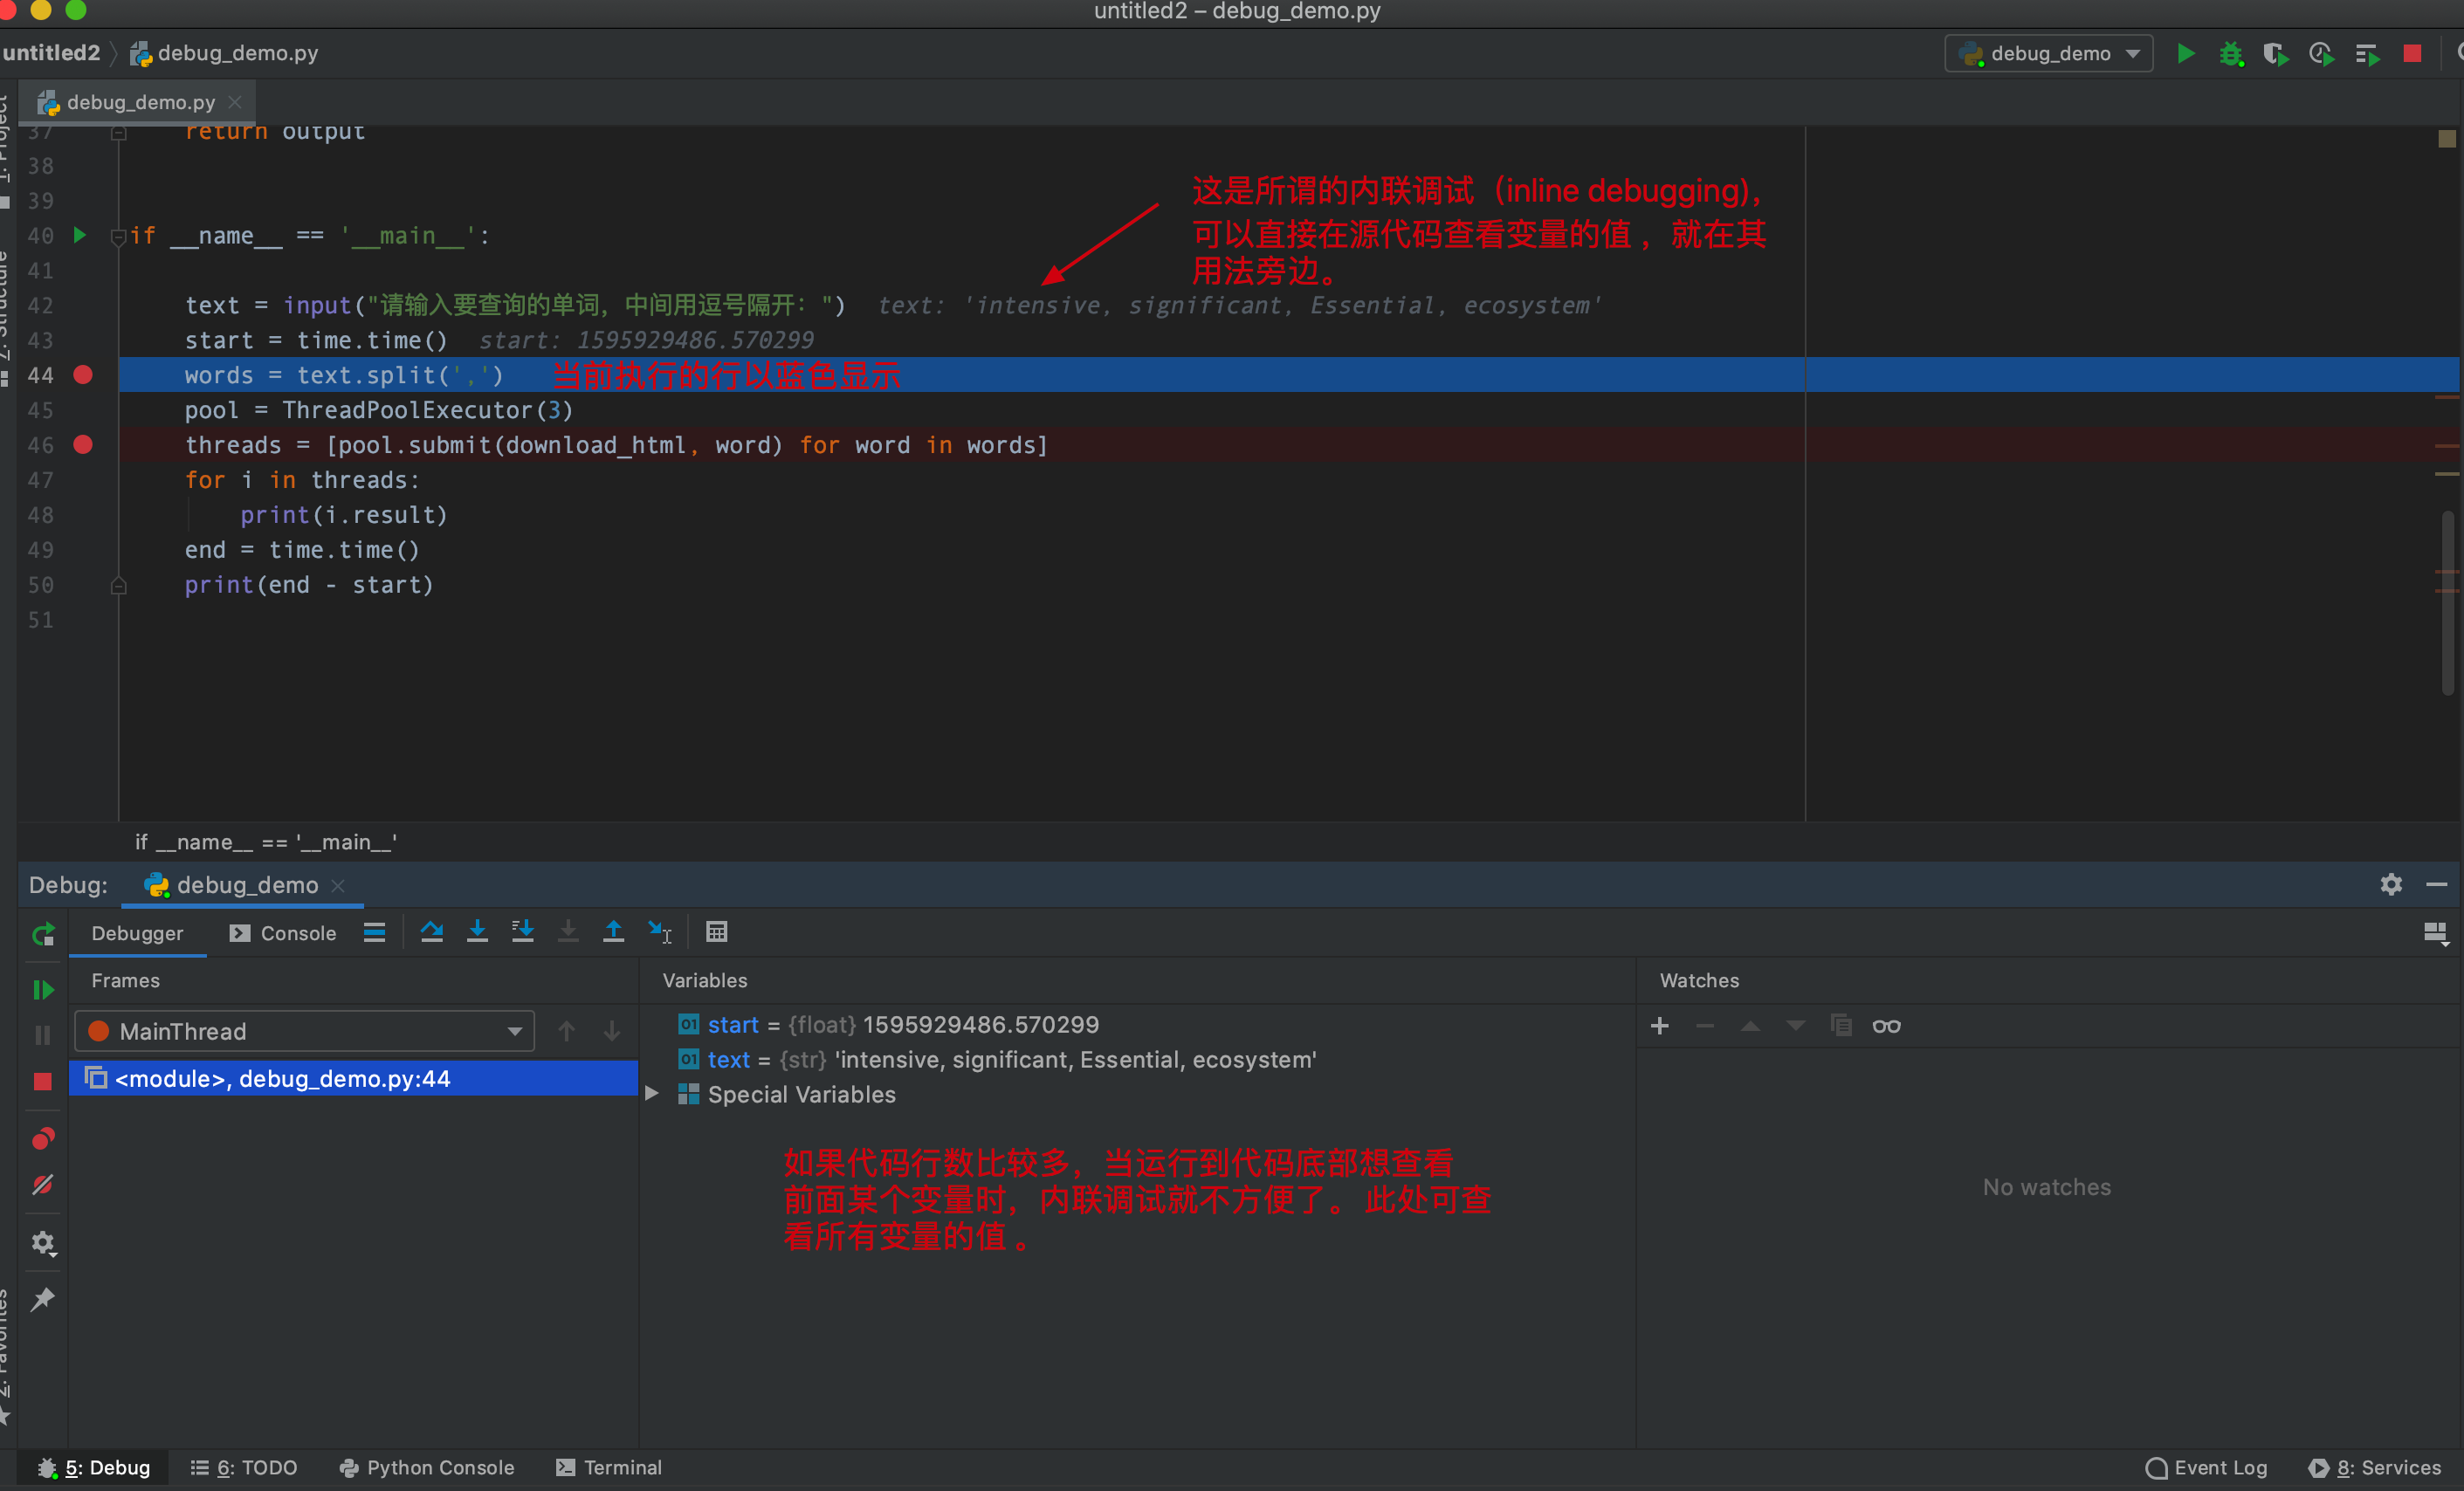Viewport: 2464px width, 1491px height.
Task: Toggle Show watches in variables icon
Action: (x=1886, y=1026)
